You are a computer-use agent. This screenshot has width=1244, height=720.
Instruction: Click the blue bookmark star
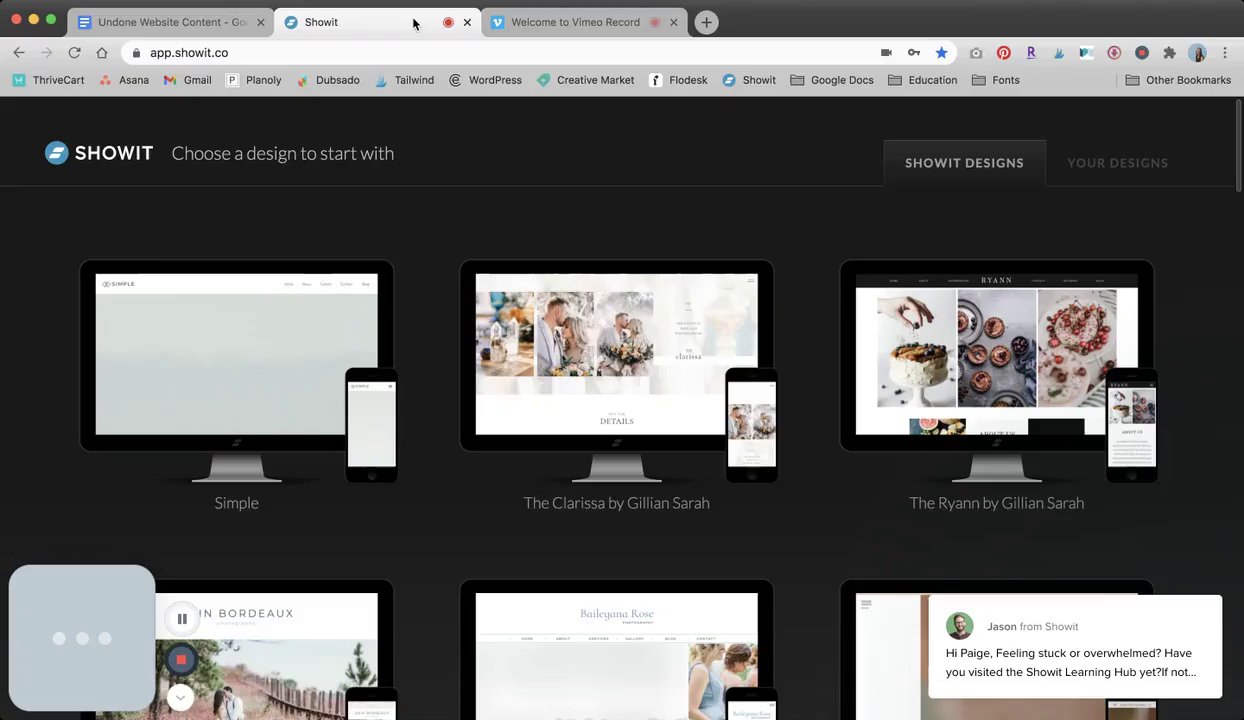[941, 53]
